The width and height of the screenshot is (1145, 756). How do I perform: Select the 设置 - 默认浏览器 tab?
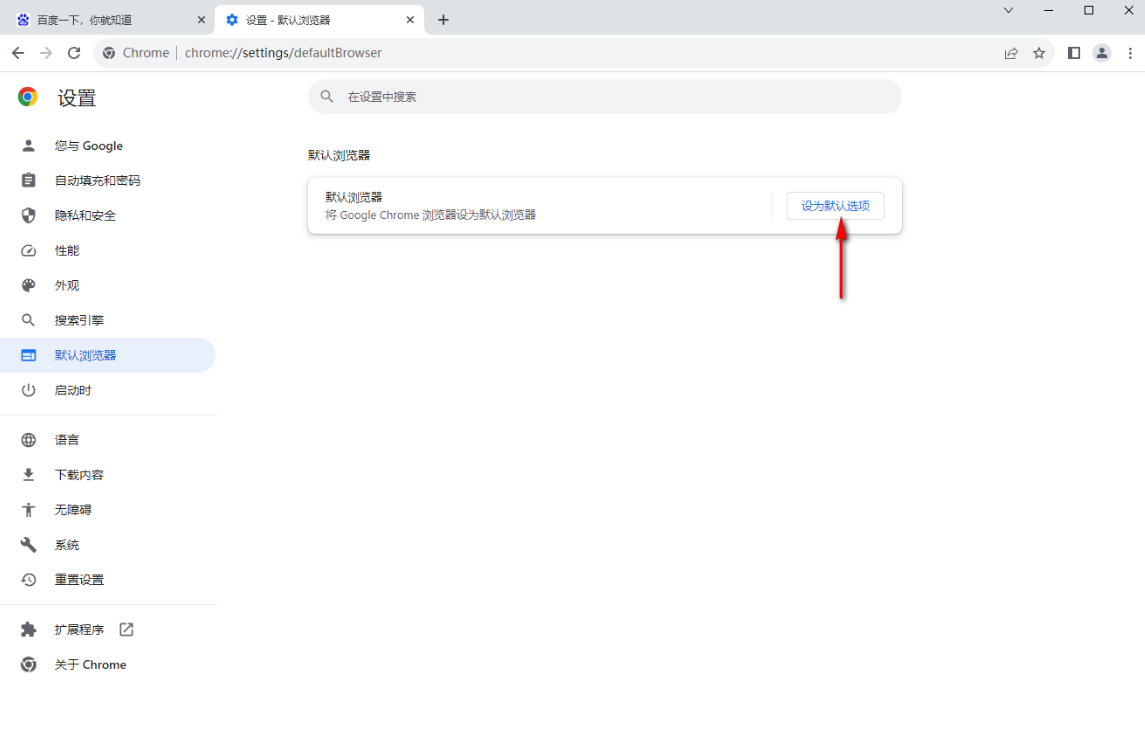coord(320,20)
